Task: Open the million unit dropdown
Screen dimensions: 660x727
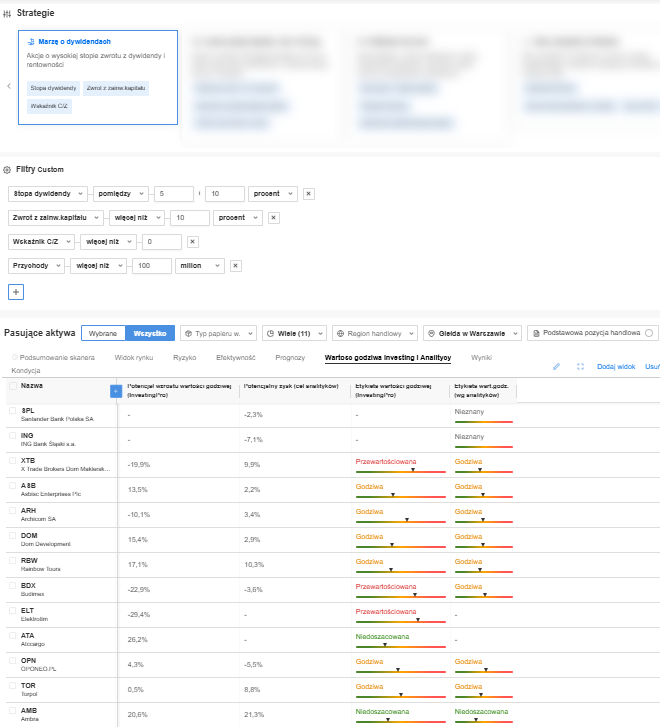Action: 200,266
